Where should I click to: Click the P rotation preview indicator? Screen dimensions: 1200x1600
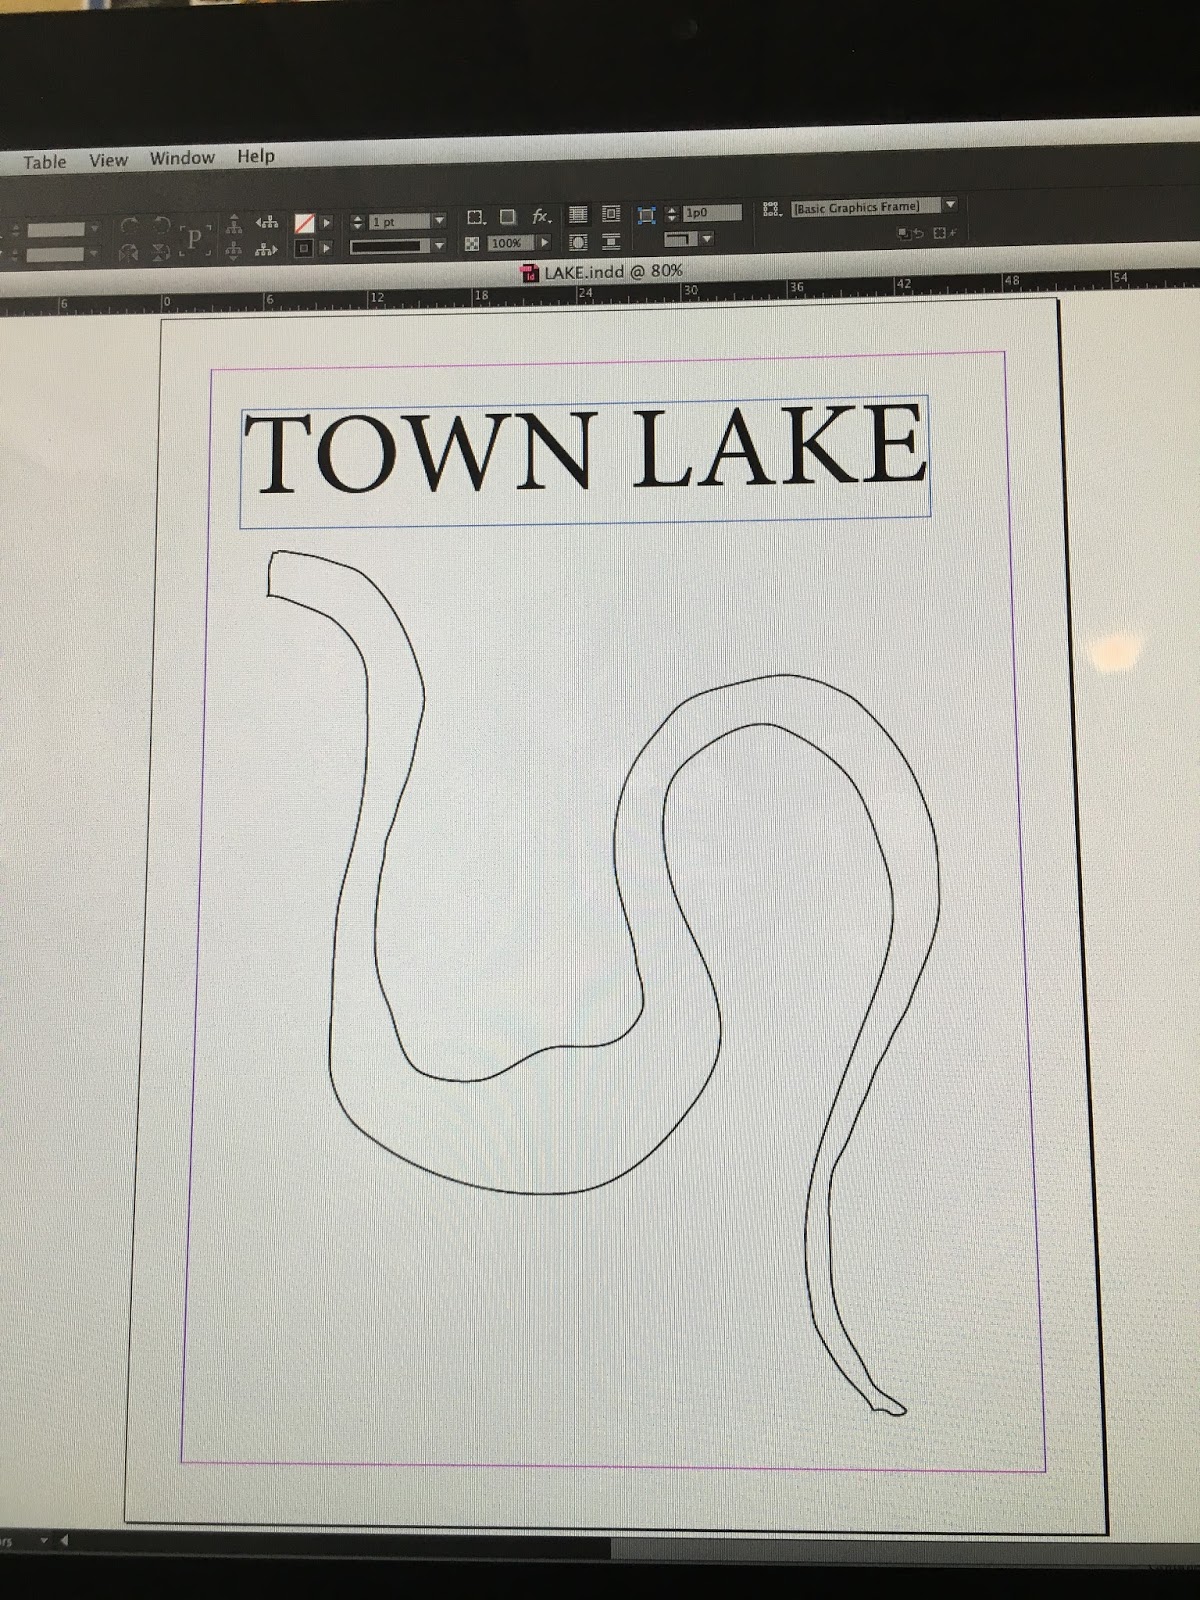pyautogui.click(x=195, y=239)
